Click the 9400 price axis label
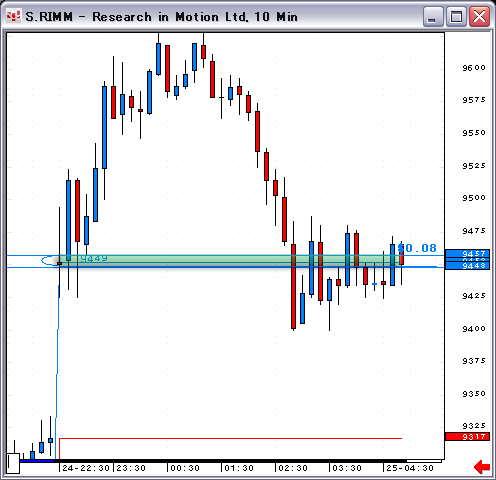Image resolution: width=496 pixels, height=480 pixels. [x=474, y=329]
